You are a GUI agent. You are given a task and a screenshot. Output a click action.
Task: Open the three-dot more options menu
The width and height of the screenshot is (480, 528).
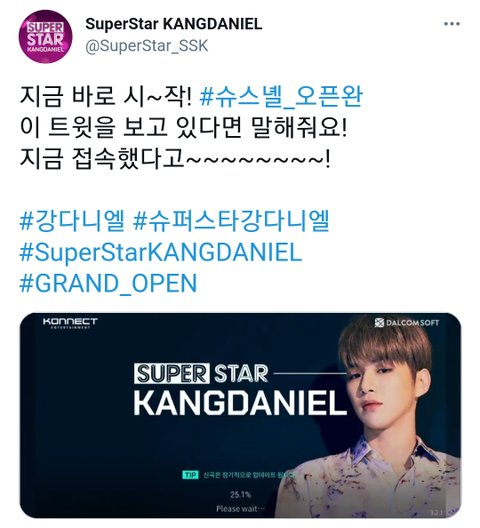(x=451, y=24)
